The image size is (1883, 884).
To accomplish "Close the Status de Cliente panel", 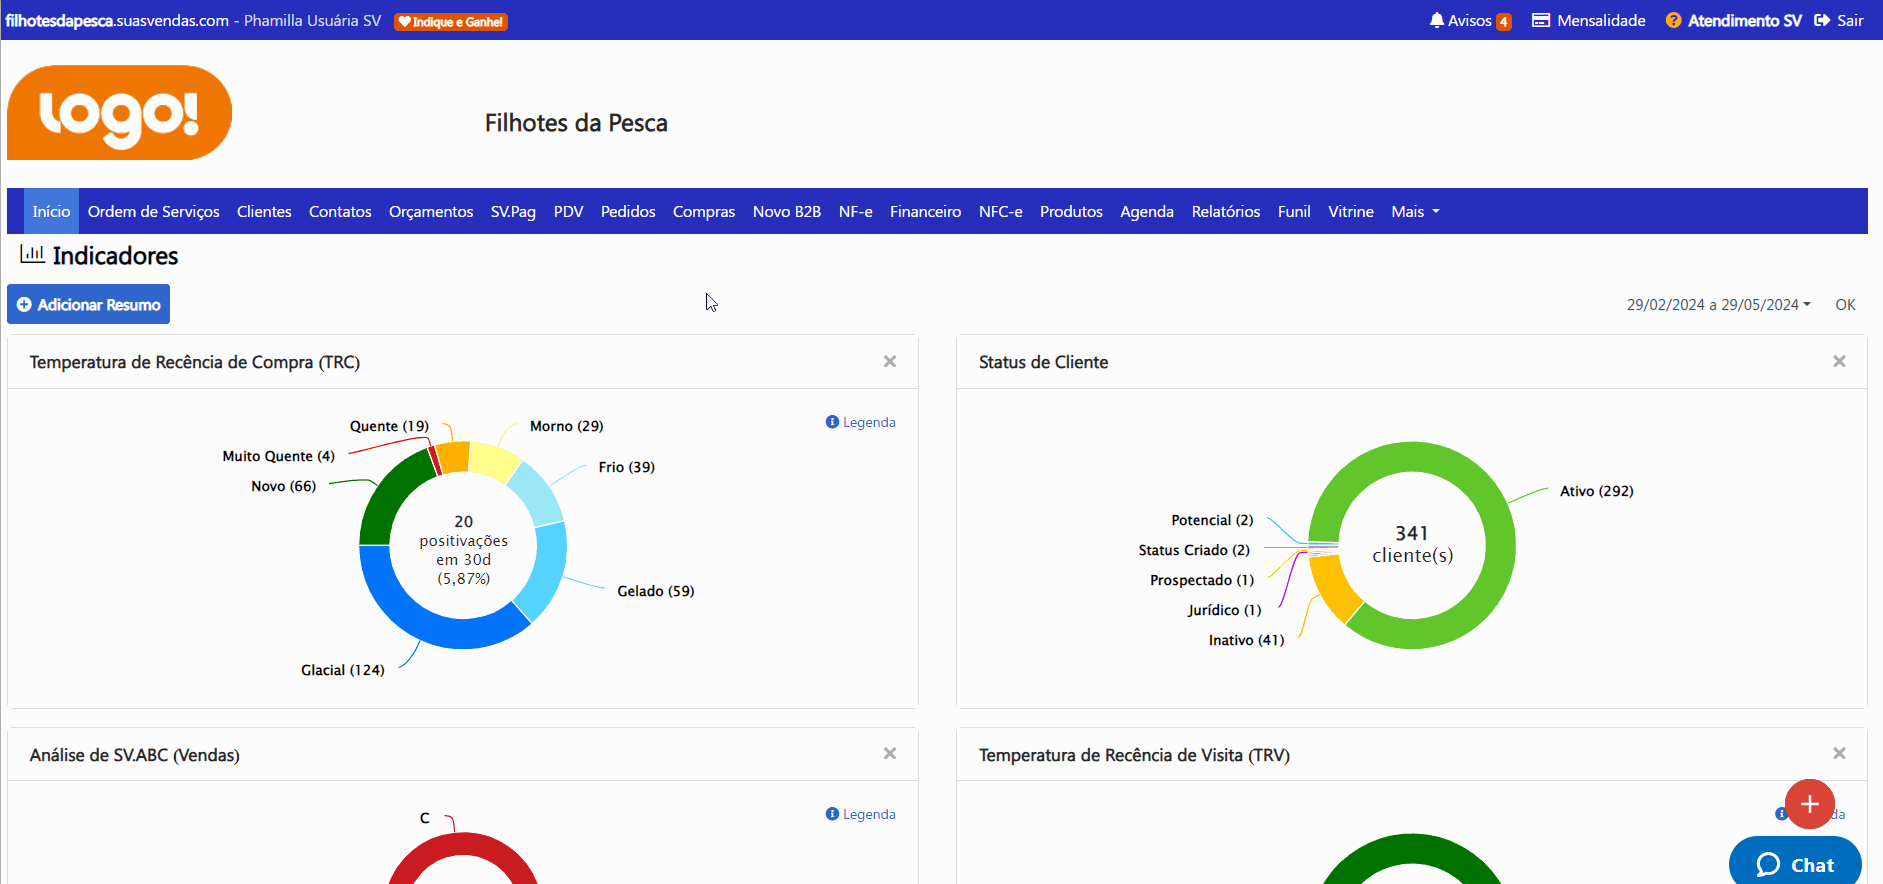I will (x=1839, y=361).
